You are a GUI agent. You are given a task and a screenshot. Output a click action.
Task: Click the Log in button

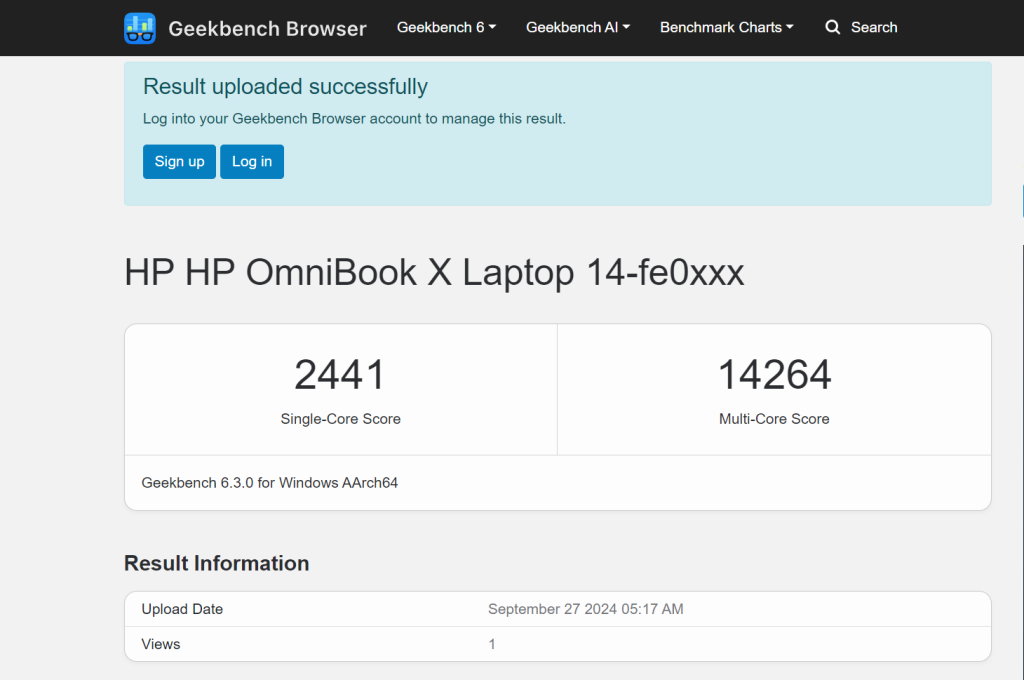click(251, 161)
